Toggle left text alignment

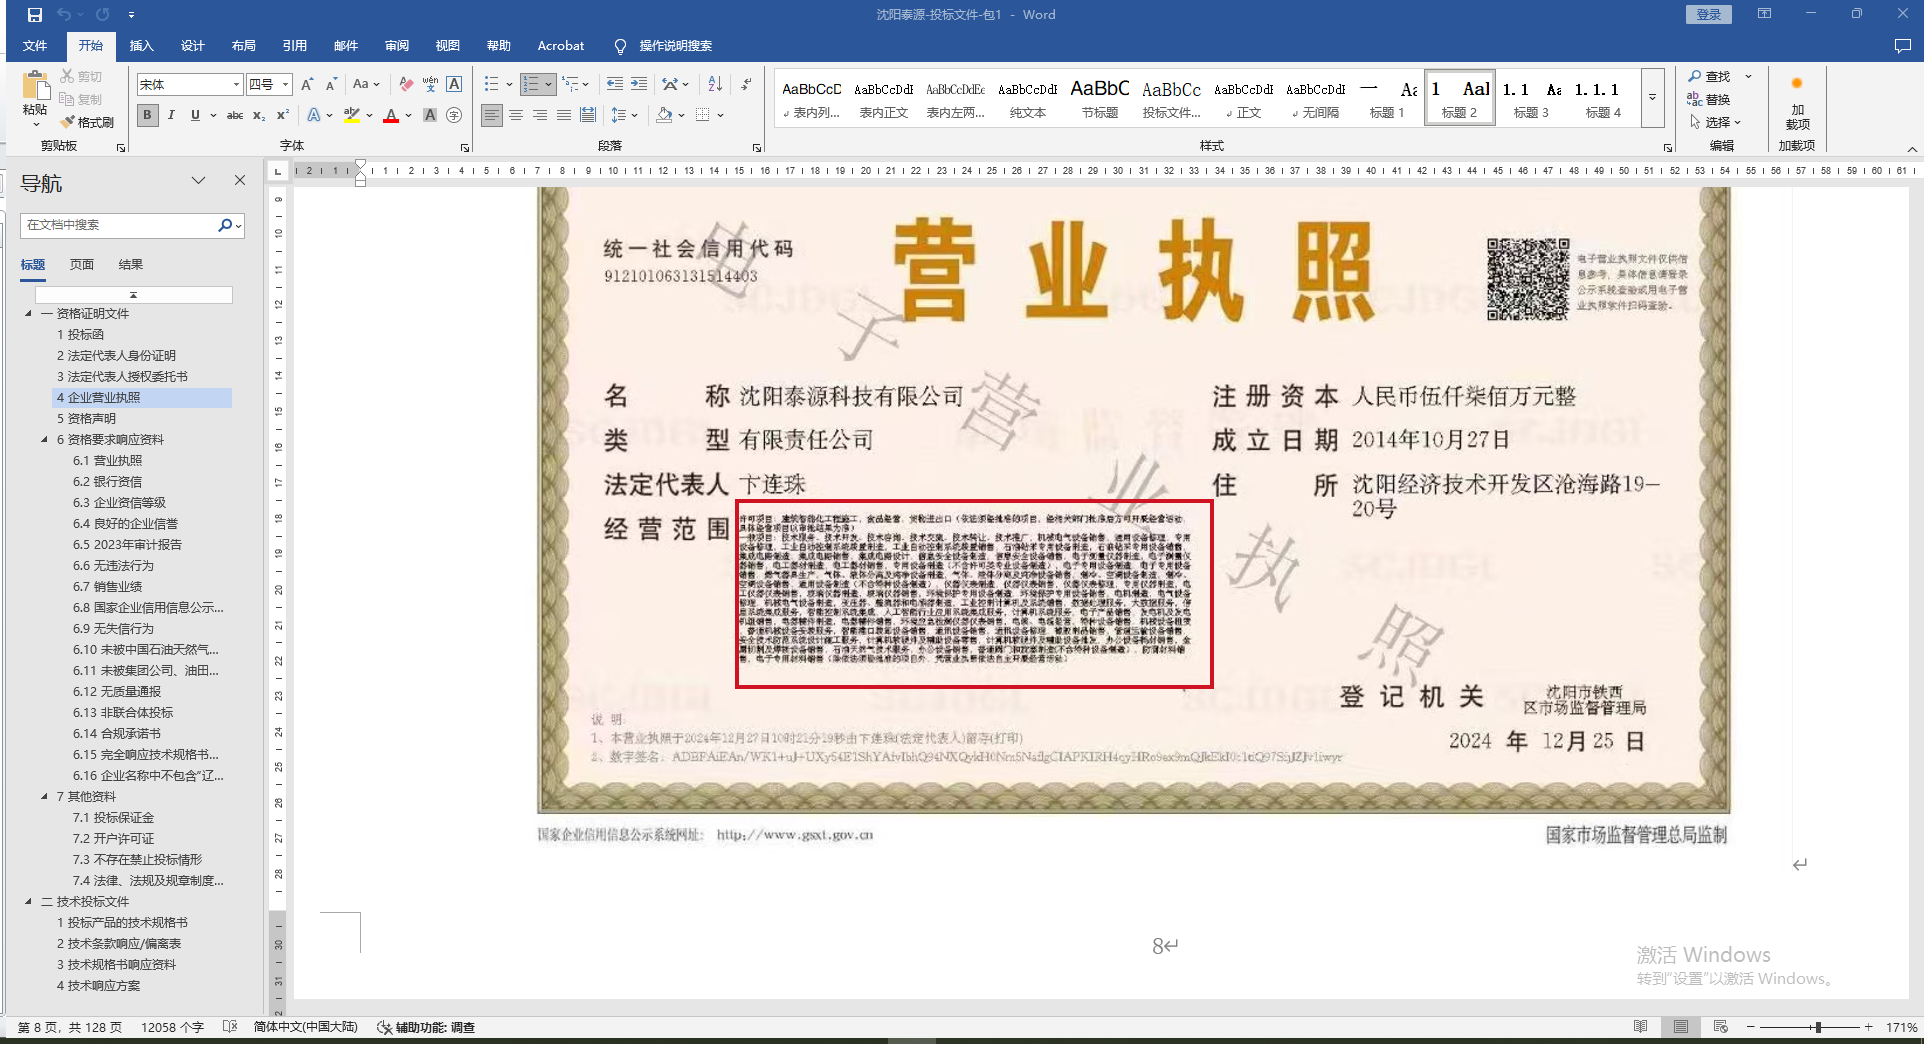click(x=492, y=116)
